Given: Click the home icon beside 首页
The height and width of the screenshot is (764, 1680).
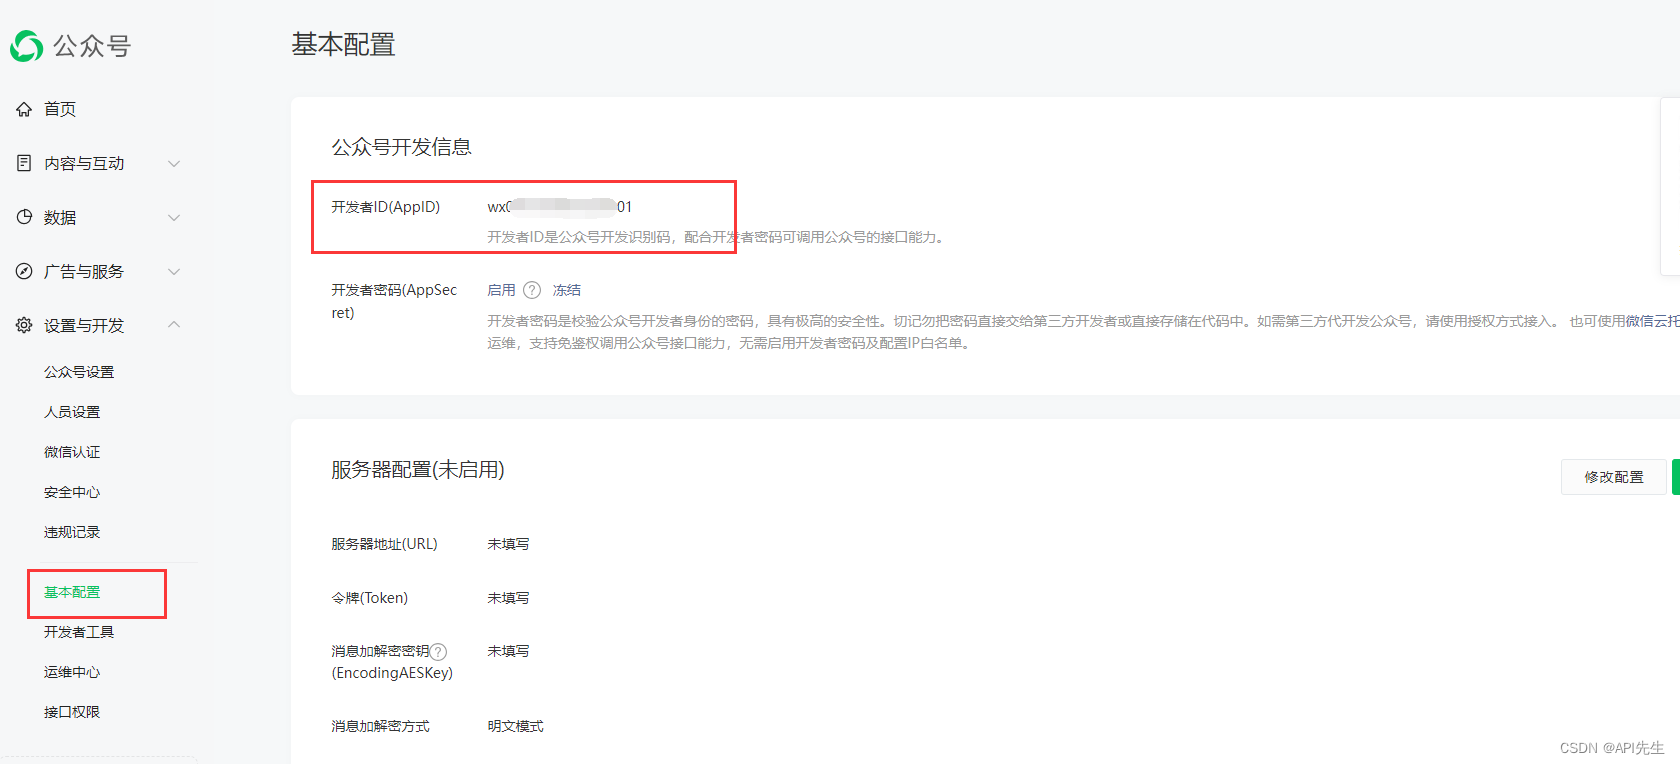Looking at the screenshot, I should pos(24,109).
